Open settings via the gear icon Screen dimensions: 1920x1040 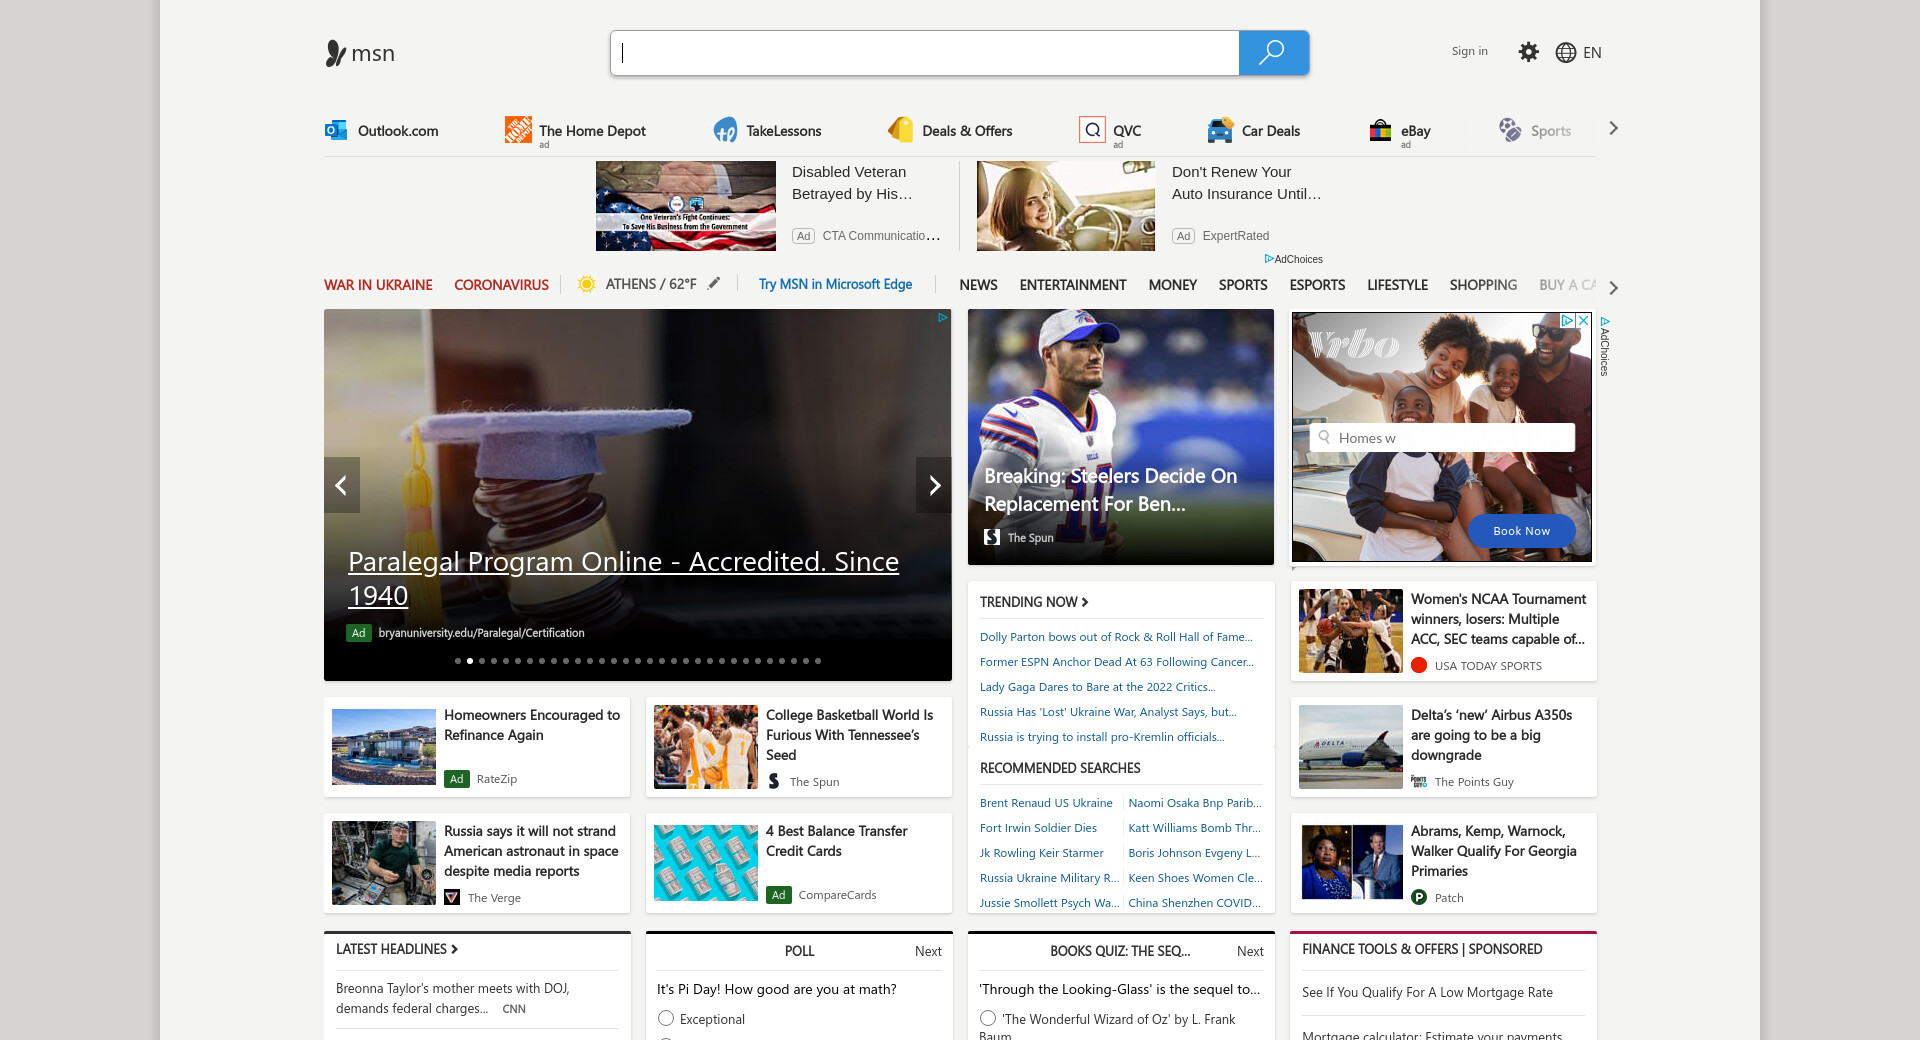[x=1528, y=52]
